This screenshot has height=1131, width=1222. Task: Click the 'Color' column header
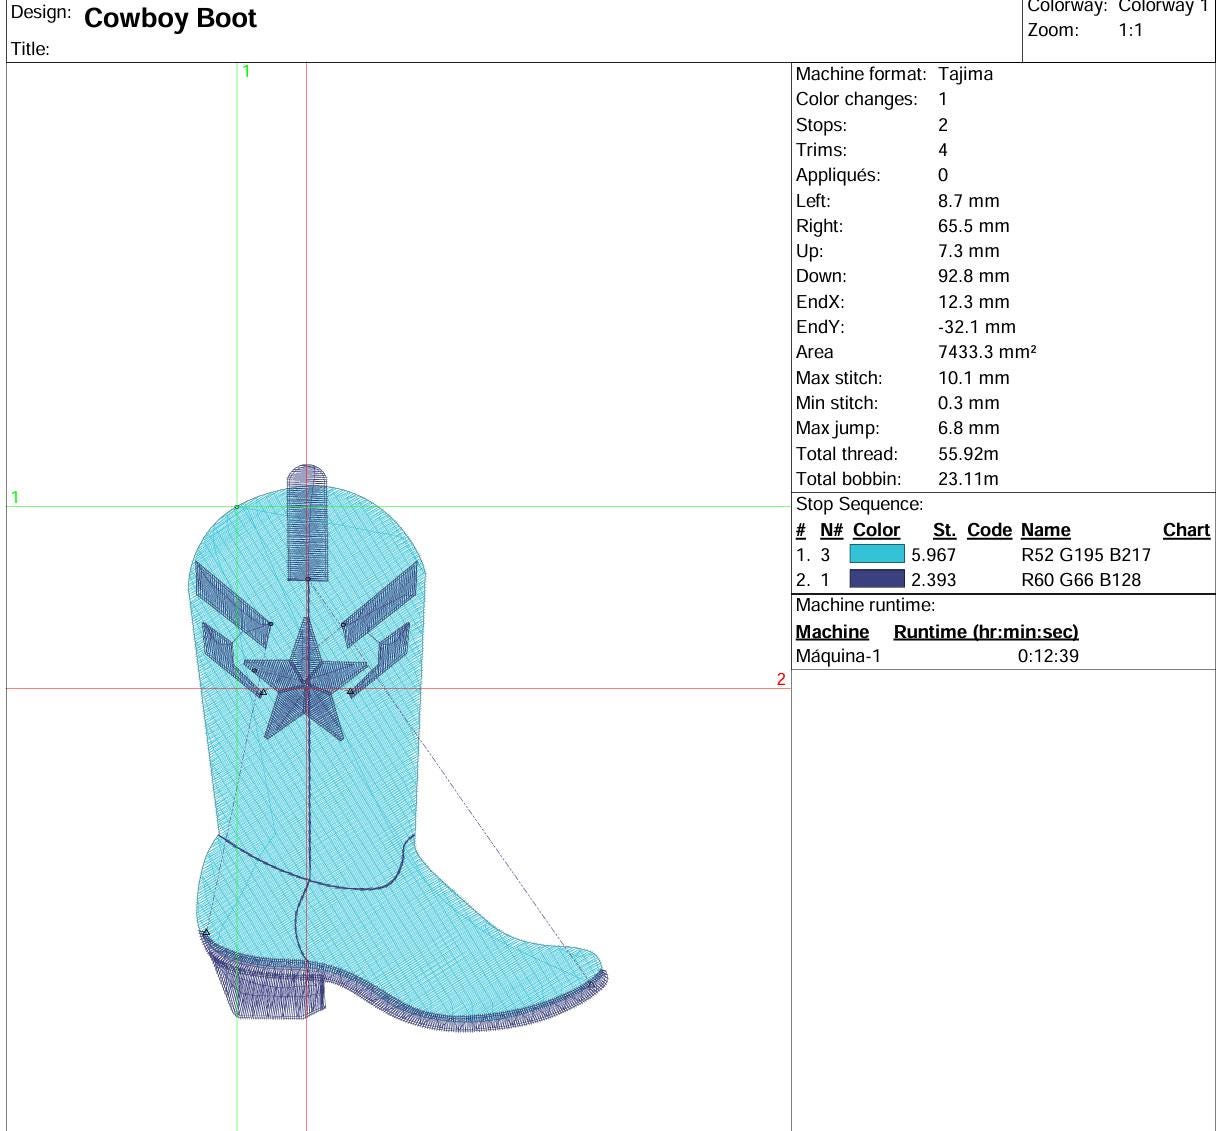click(876, 530)
